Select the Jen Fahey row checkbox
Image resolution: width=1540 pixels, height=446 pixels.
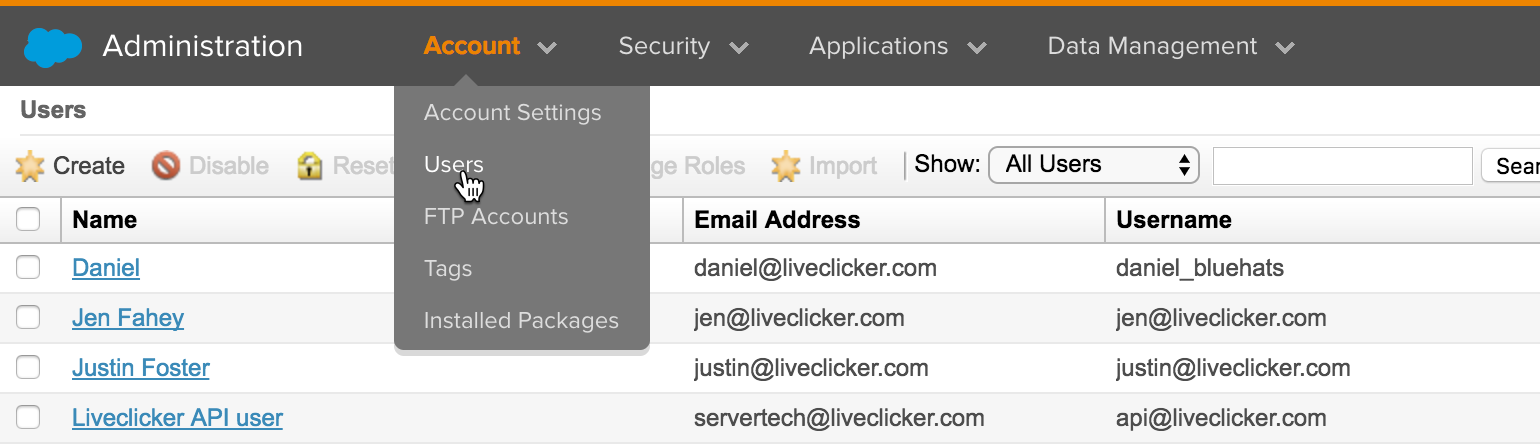pyautogui.click(x=28, y=318)
